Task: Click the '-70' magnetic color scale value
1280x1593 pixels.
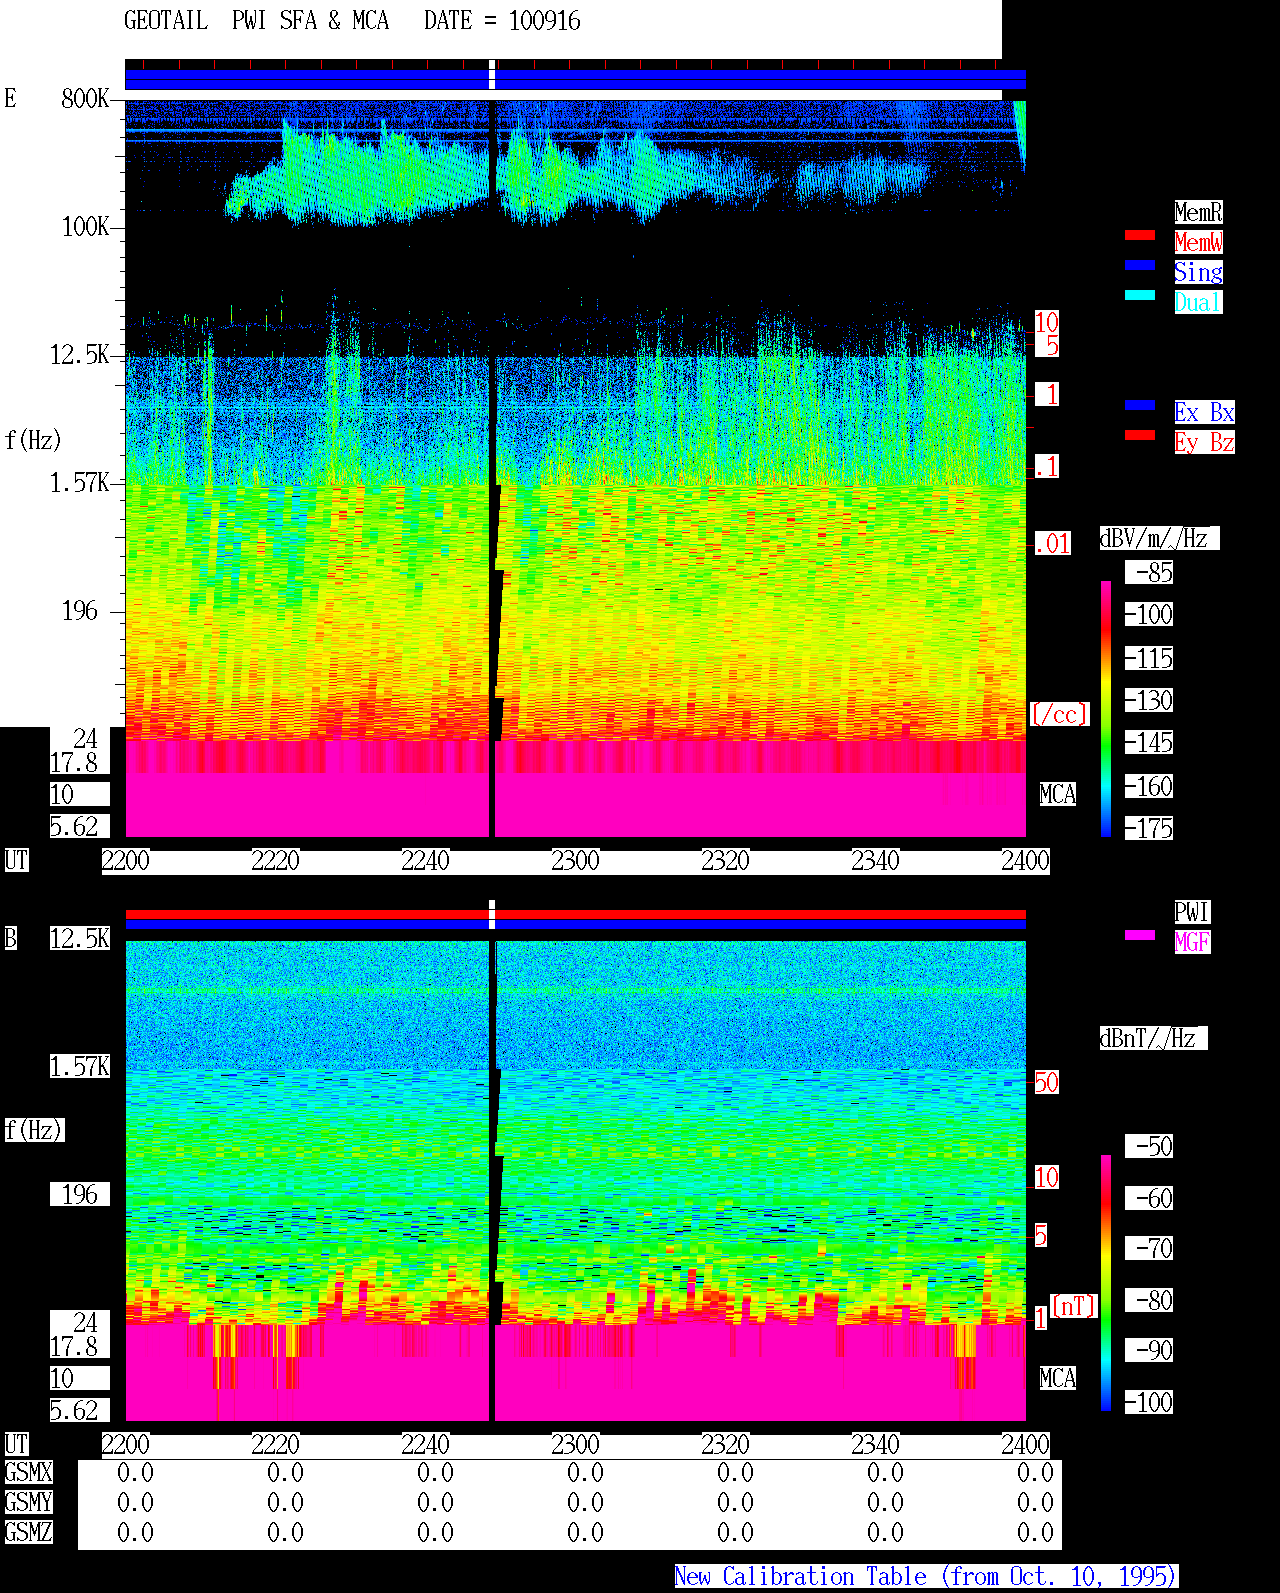Action: click(1150, 1248)
